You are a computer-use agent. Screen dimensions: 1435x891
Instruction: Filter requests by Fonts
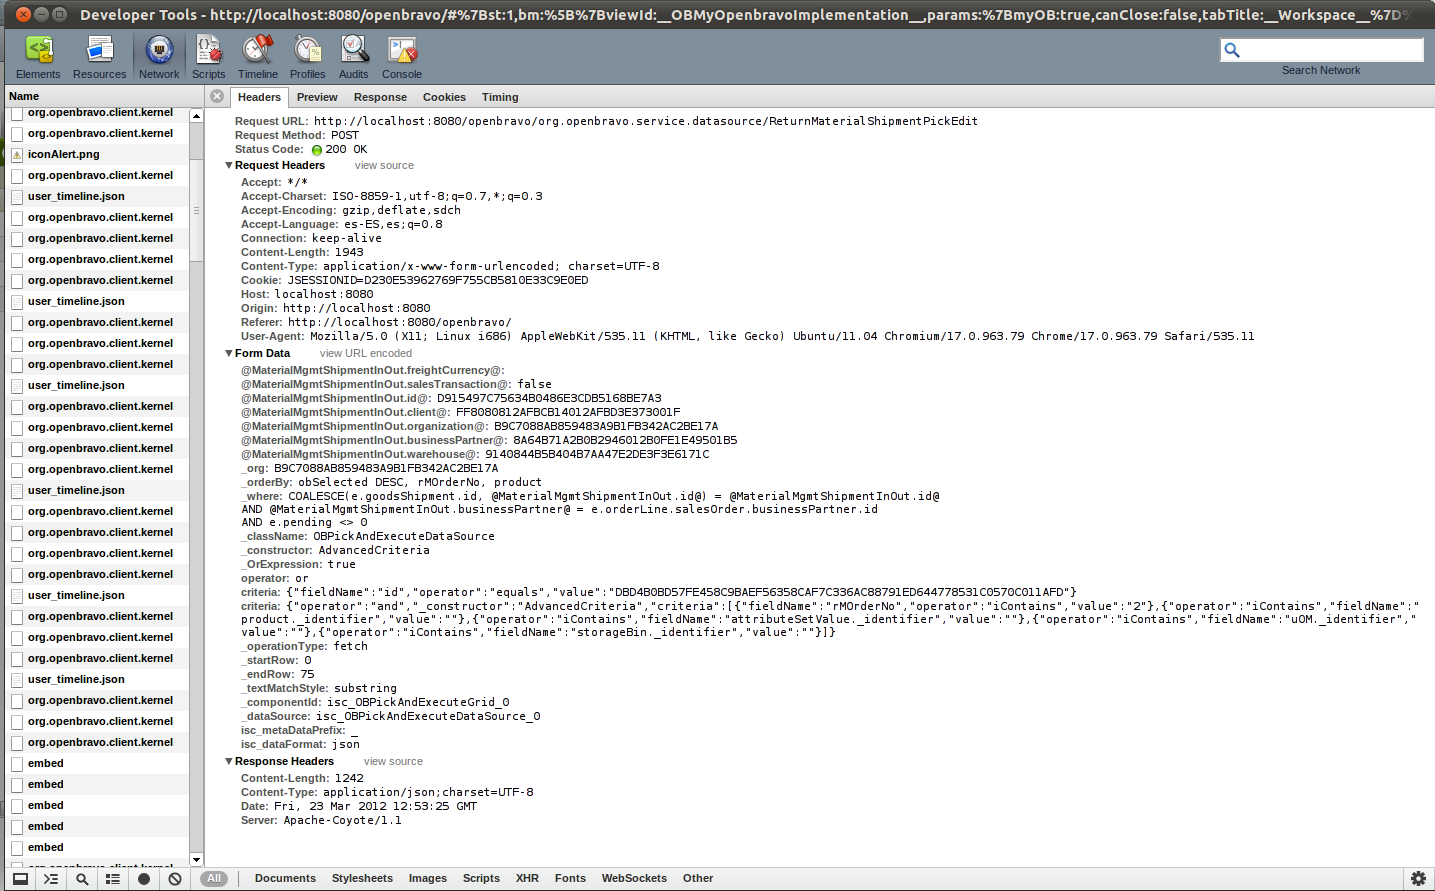click(570, 879)
